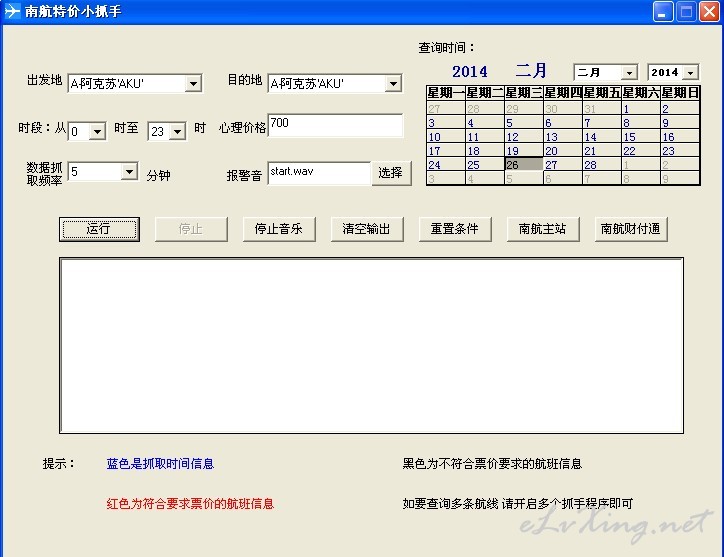Viewport: 724px width, 557px height.
Task: Click the 停止音乐 button
Action: pos(279,229)
